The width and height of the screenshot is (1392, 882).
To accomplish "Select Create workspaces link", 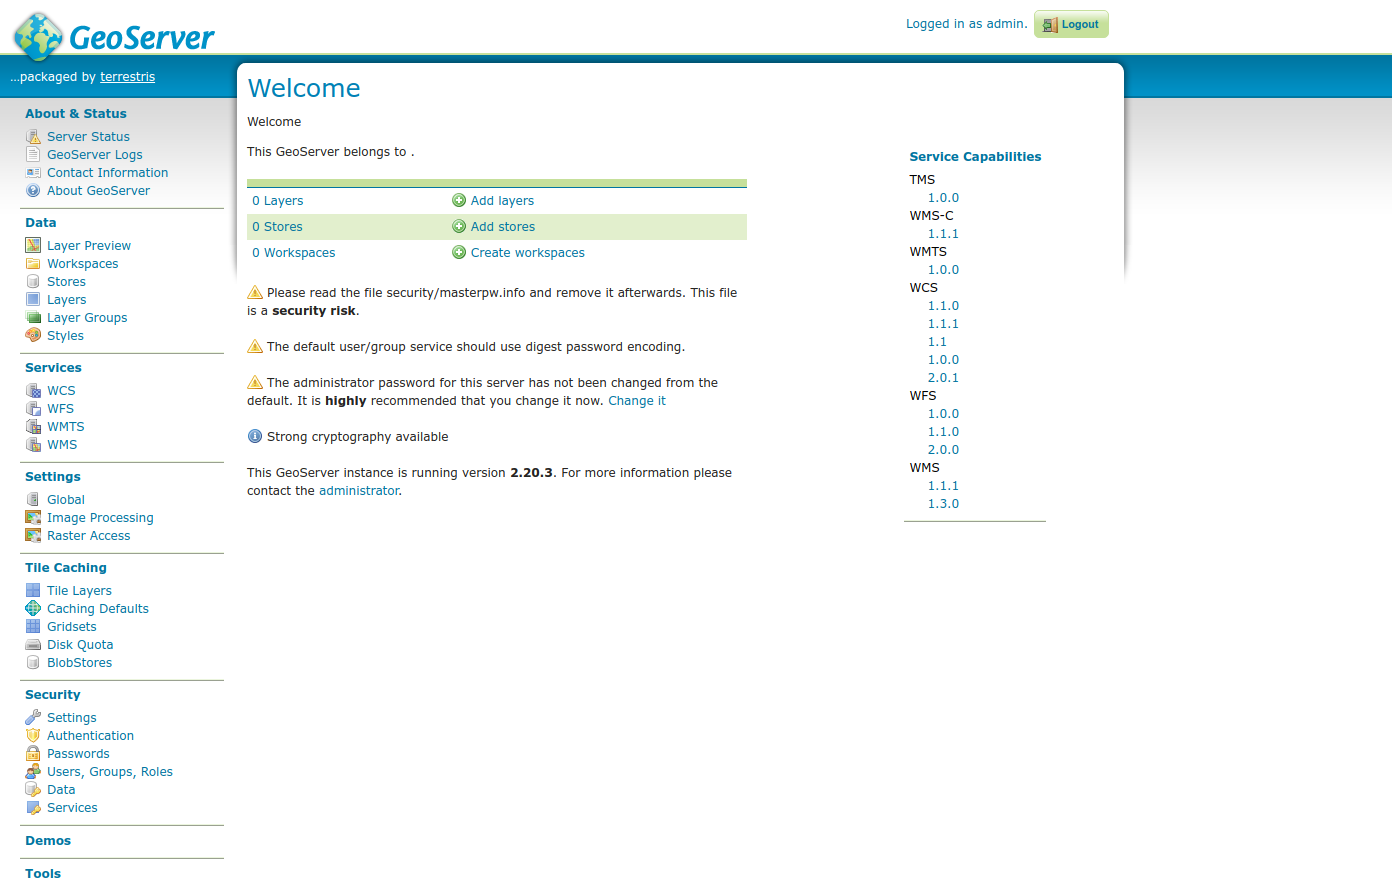I will (527, 253).
